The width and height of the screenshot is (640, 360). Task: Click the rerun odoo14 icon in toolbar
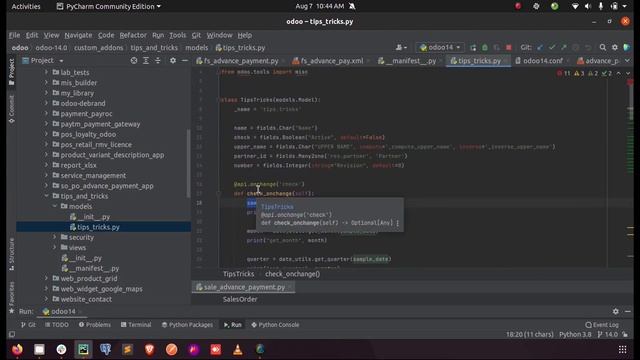coord(473,48)
